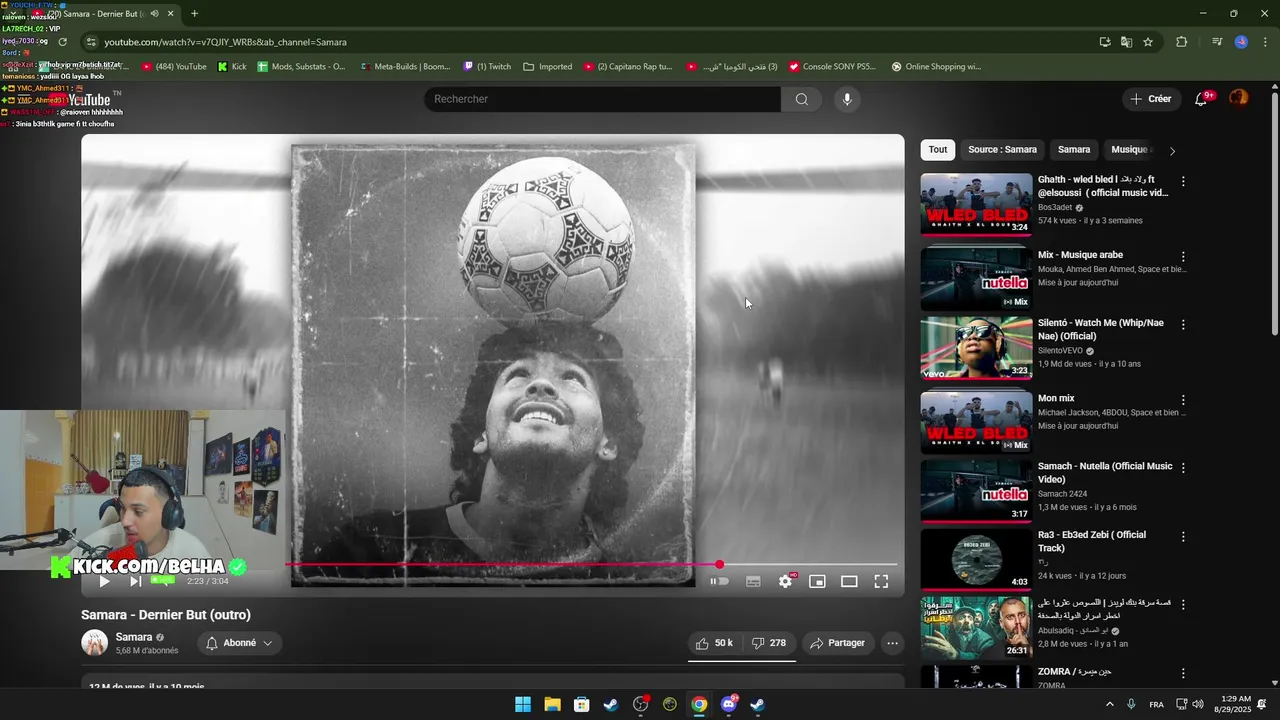Open Chrome extensions puzzle icon
The image size is (1280, 720).
click(1181, 42)
